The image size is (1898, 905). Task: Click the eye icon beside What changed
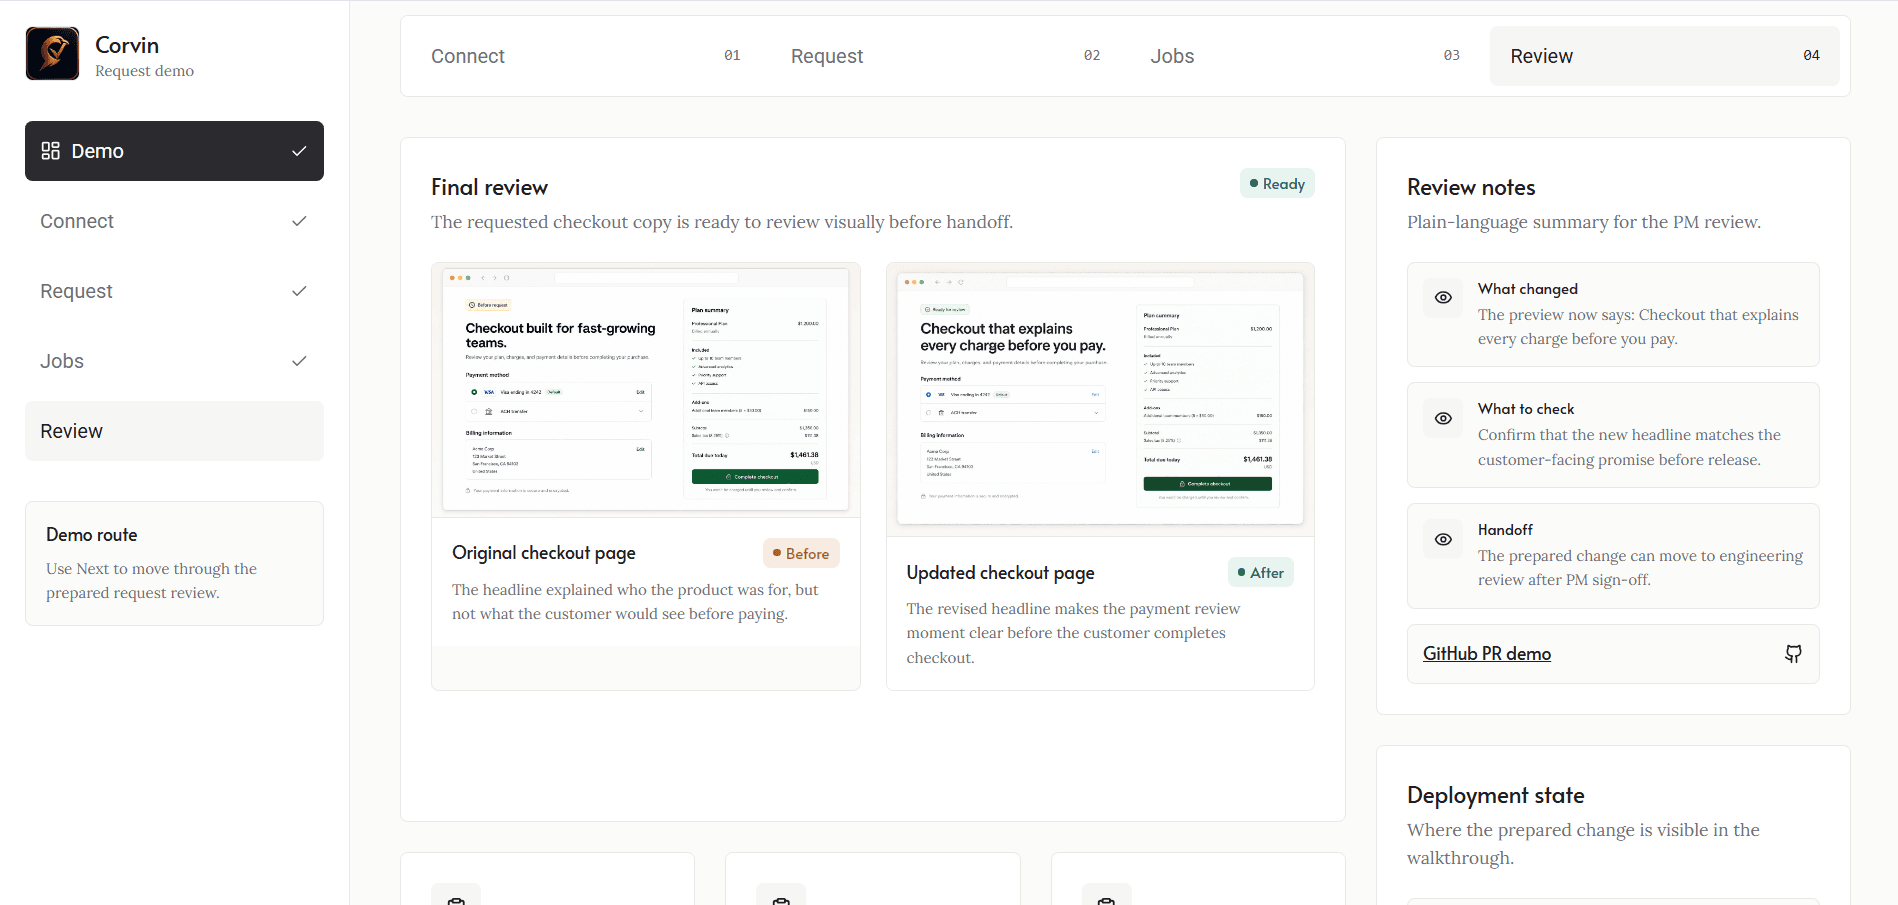1443,297
